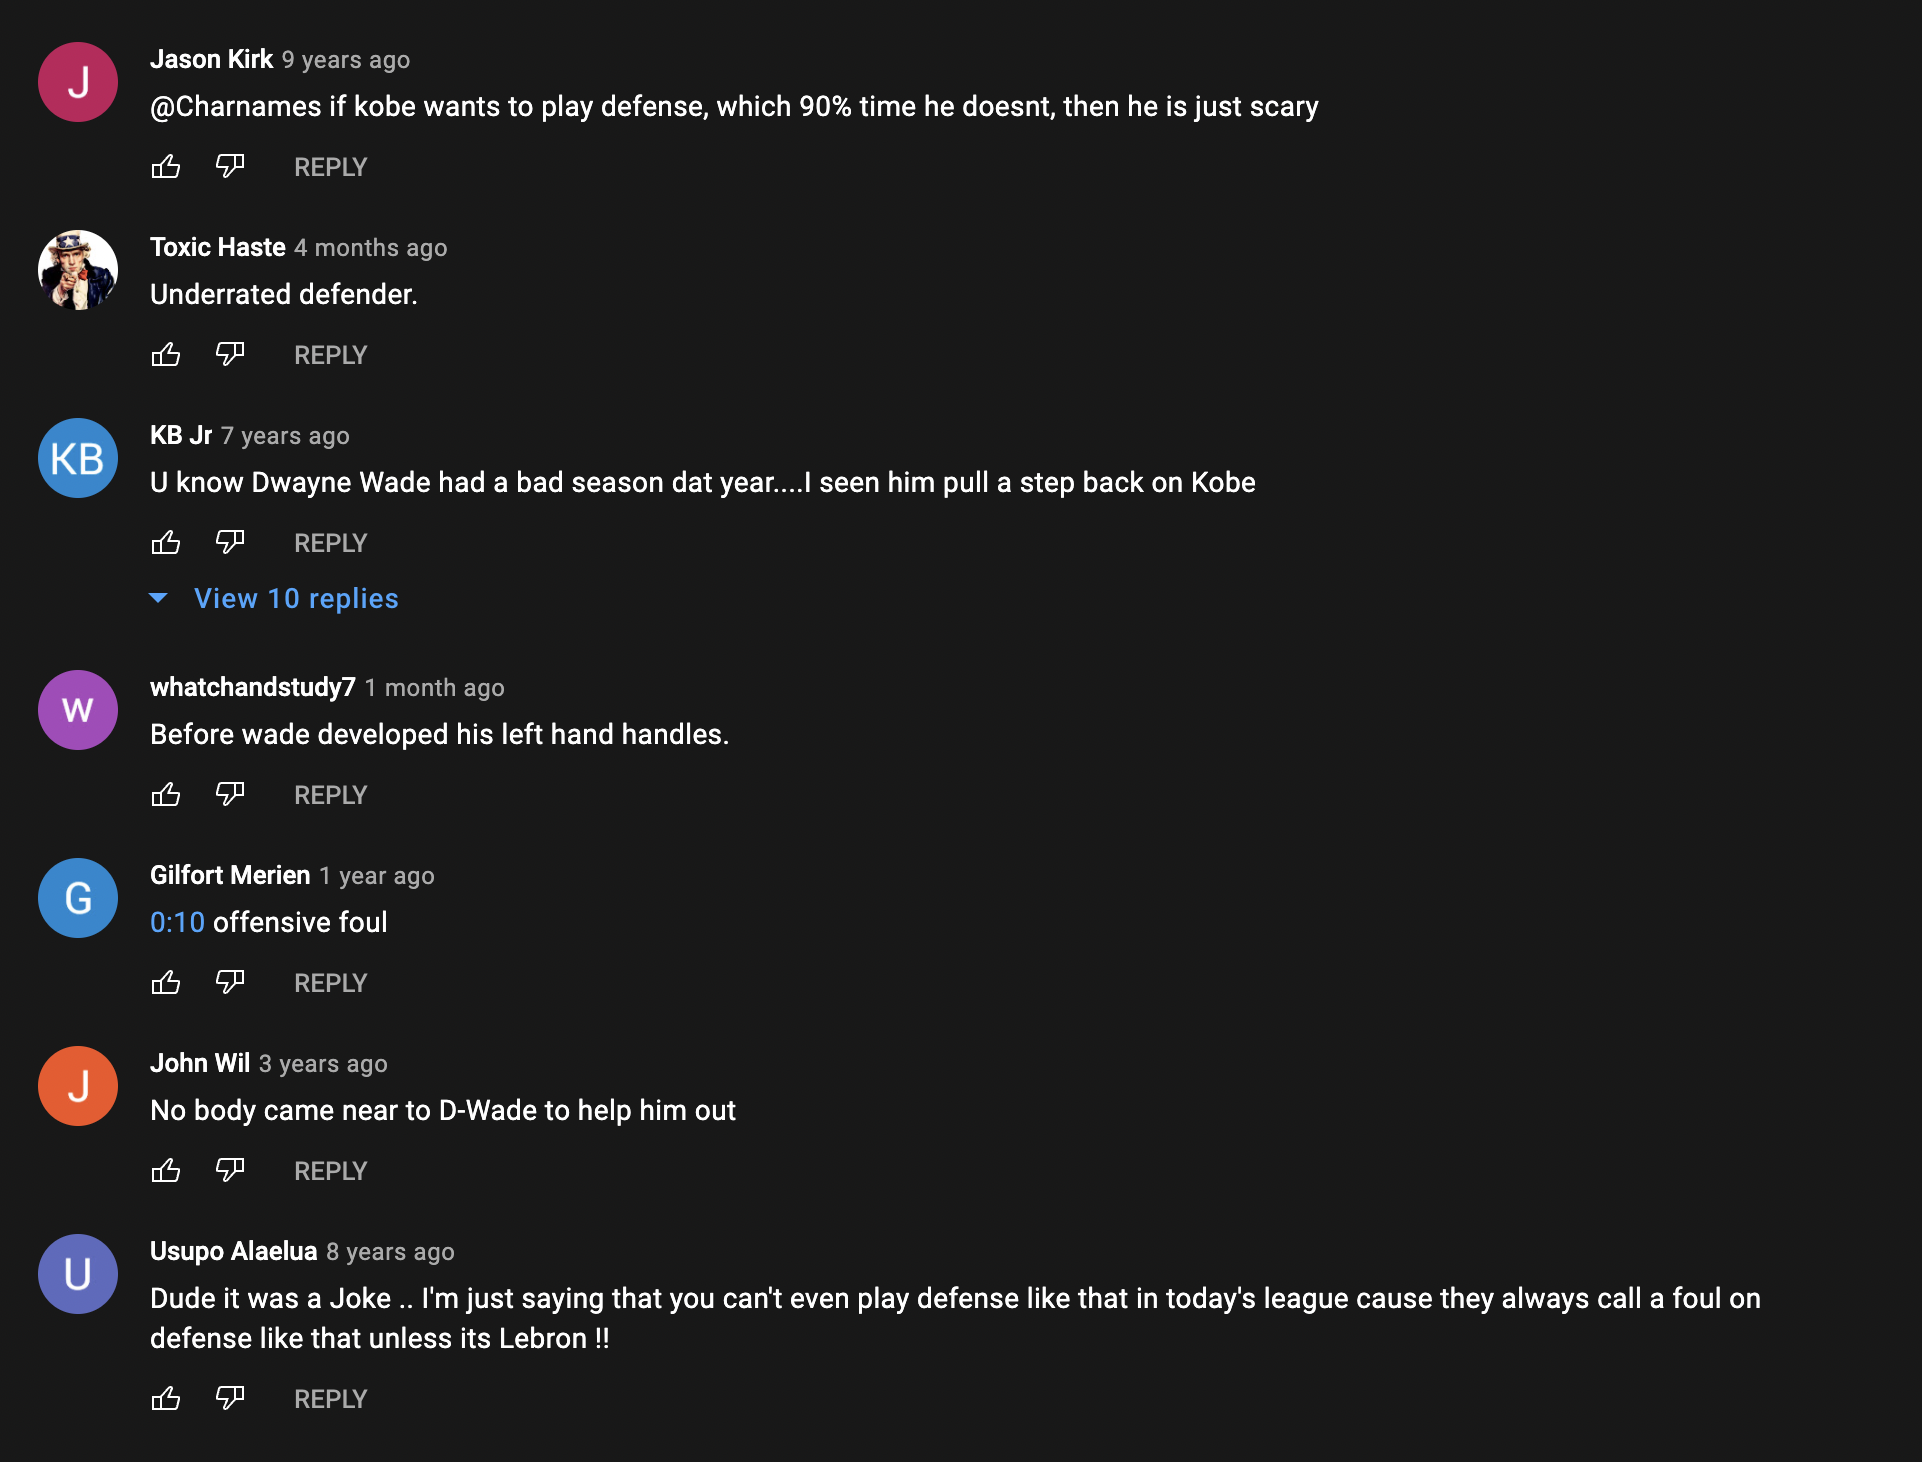Dislike John Wil's comment

[x=230, y=1170]
